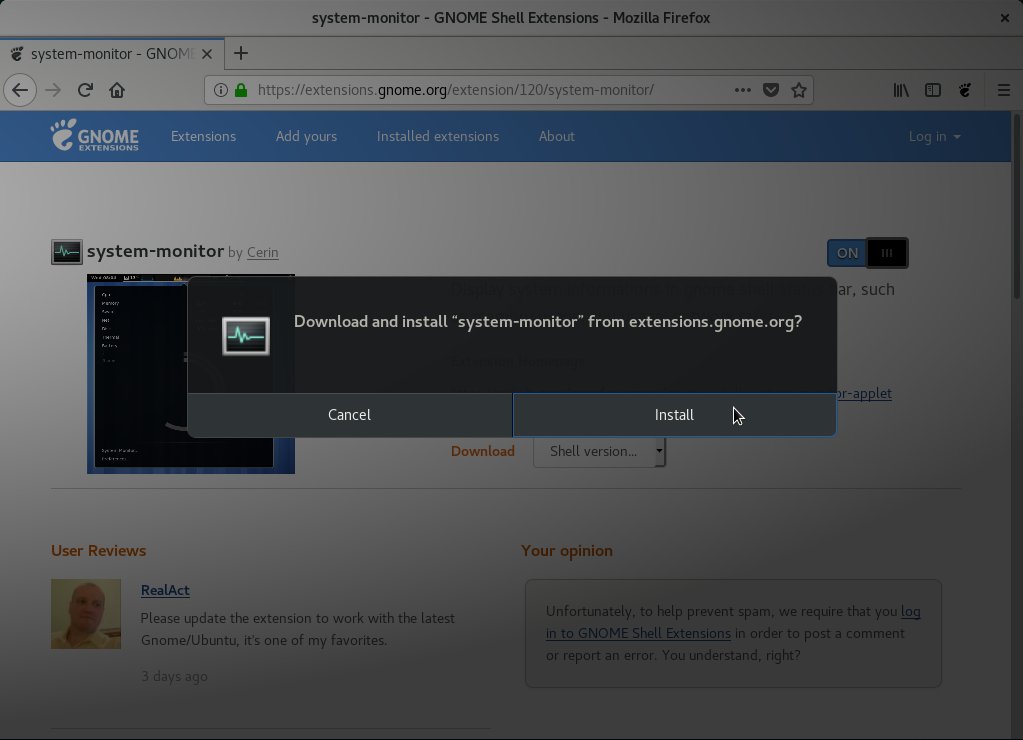This screenshot has width=1023, height=740.
Task: Bookmark the page using the star icon
Action: 798,90
